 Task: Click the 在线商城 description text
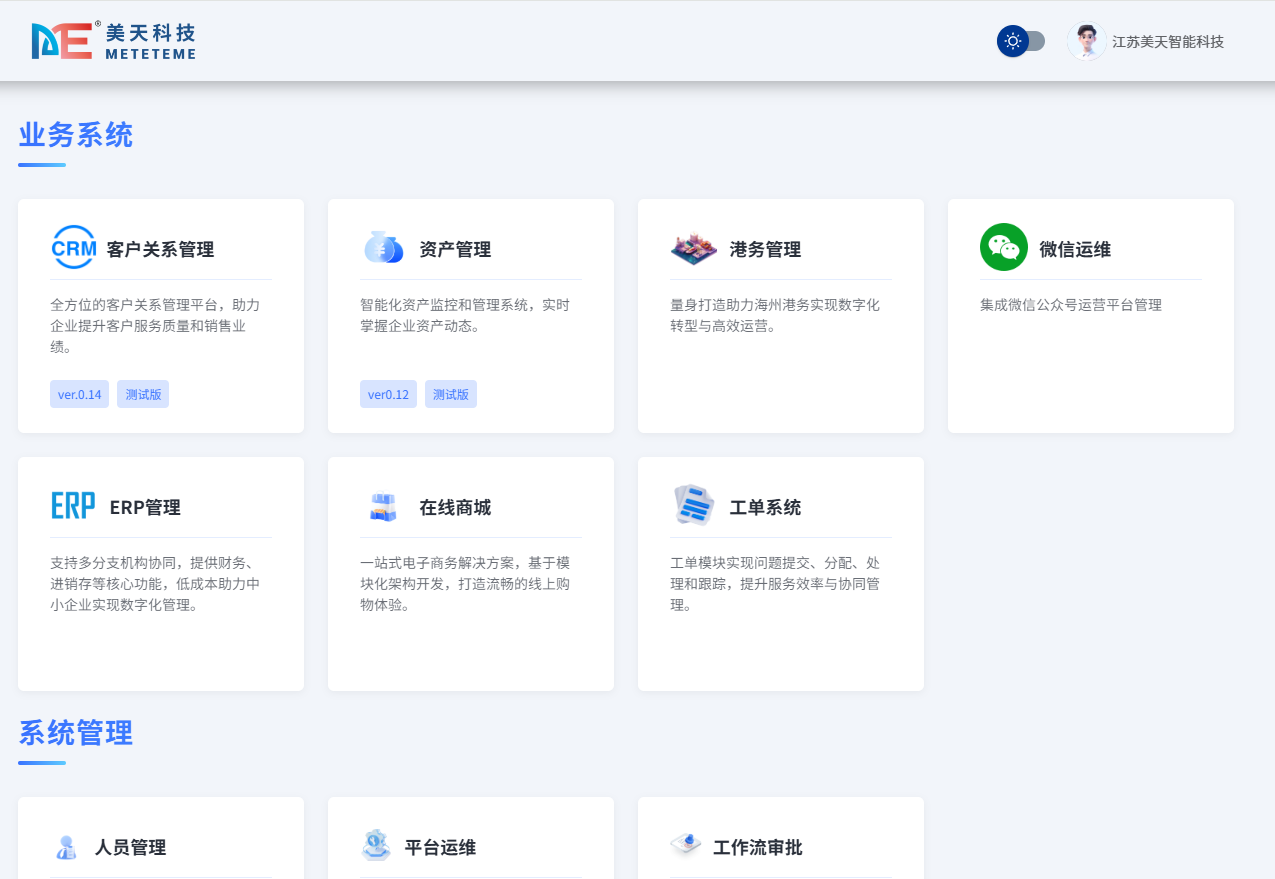click(465, 584)
